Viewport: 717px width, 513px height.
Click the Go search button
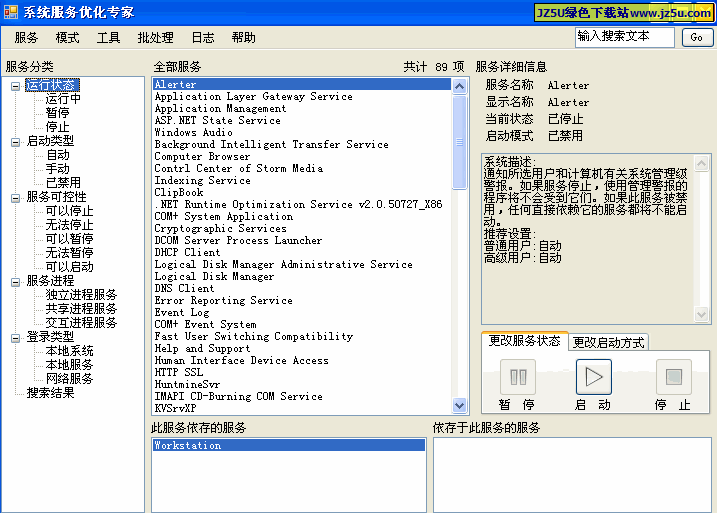pyautogui.click(x=697, y=37)
